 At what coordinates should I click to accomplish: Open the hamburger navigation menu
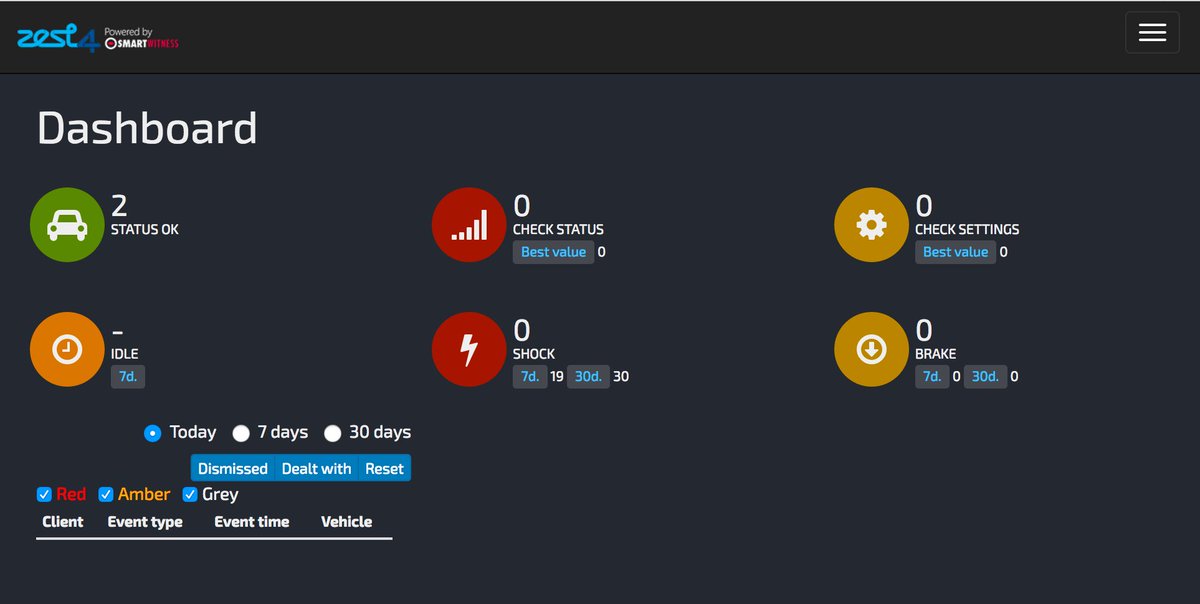coord(1152,32)
